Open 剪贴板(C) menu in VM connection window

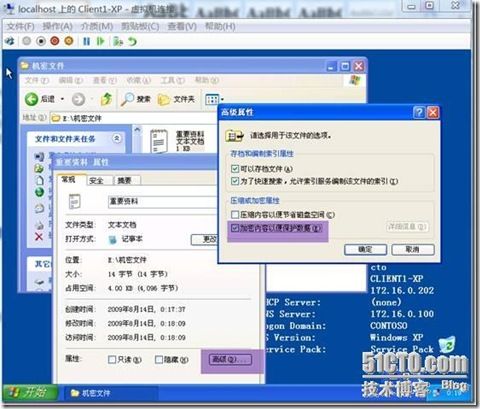[x=140, y=26]
